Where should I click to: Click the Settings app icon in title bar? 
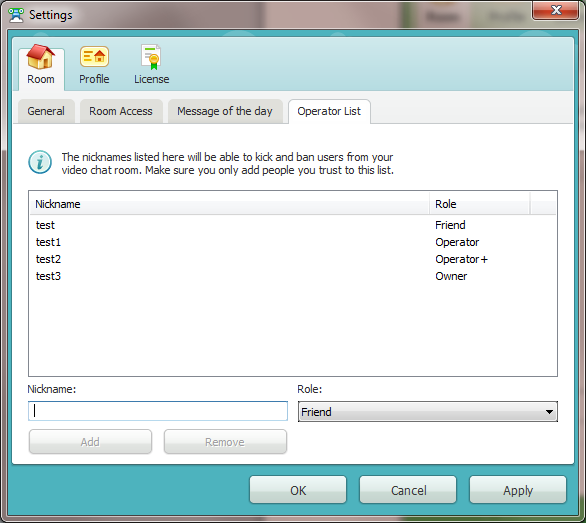pos(16,15)
